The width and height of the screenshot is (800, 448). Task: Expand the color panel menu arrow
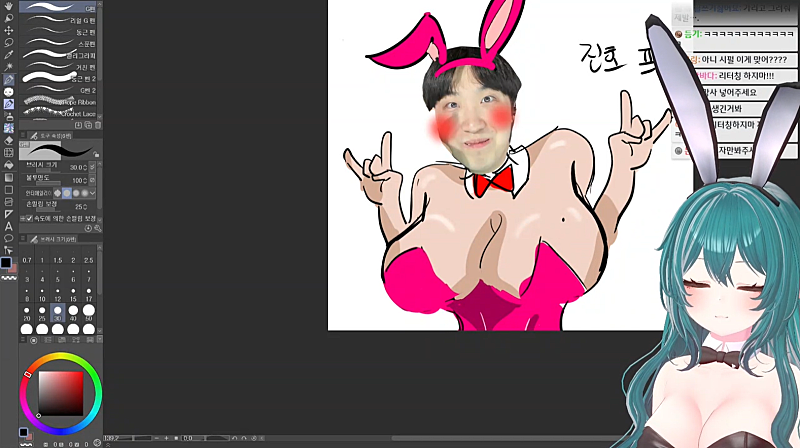(x=99, y=339)
